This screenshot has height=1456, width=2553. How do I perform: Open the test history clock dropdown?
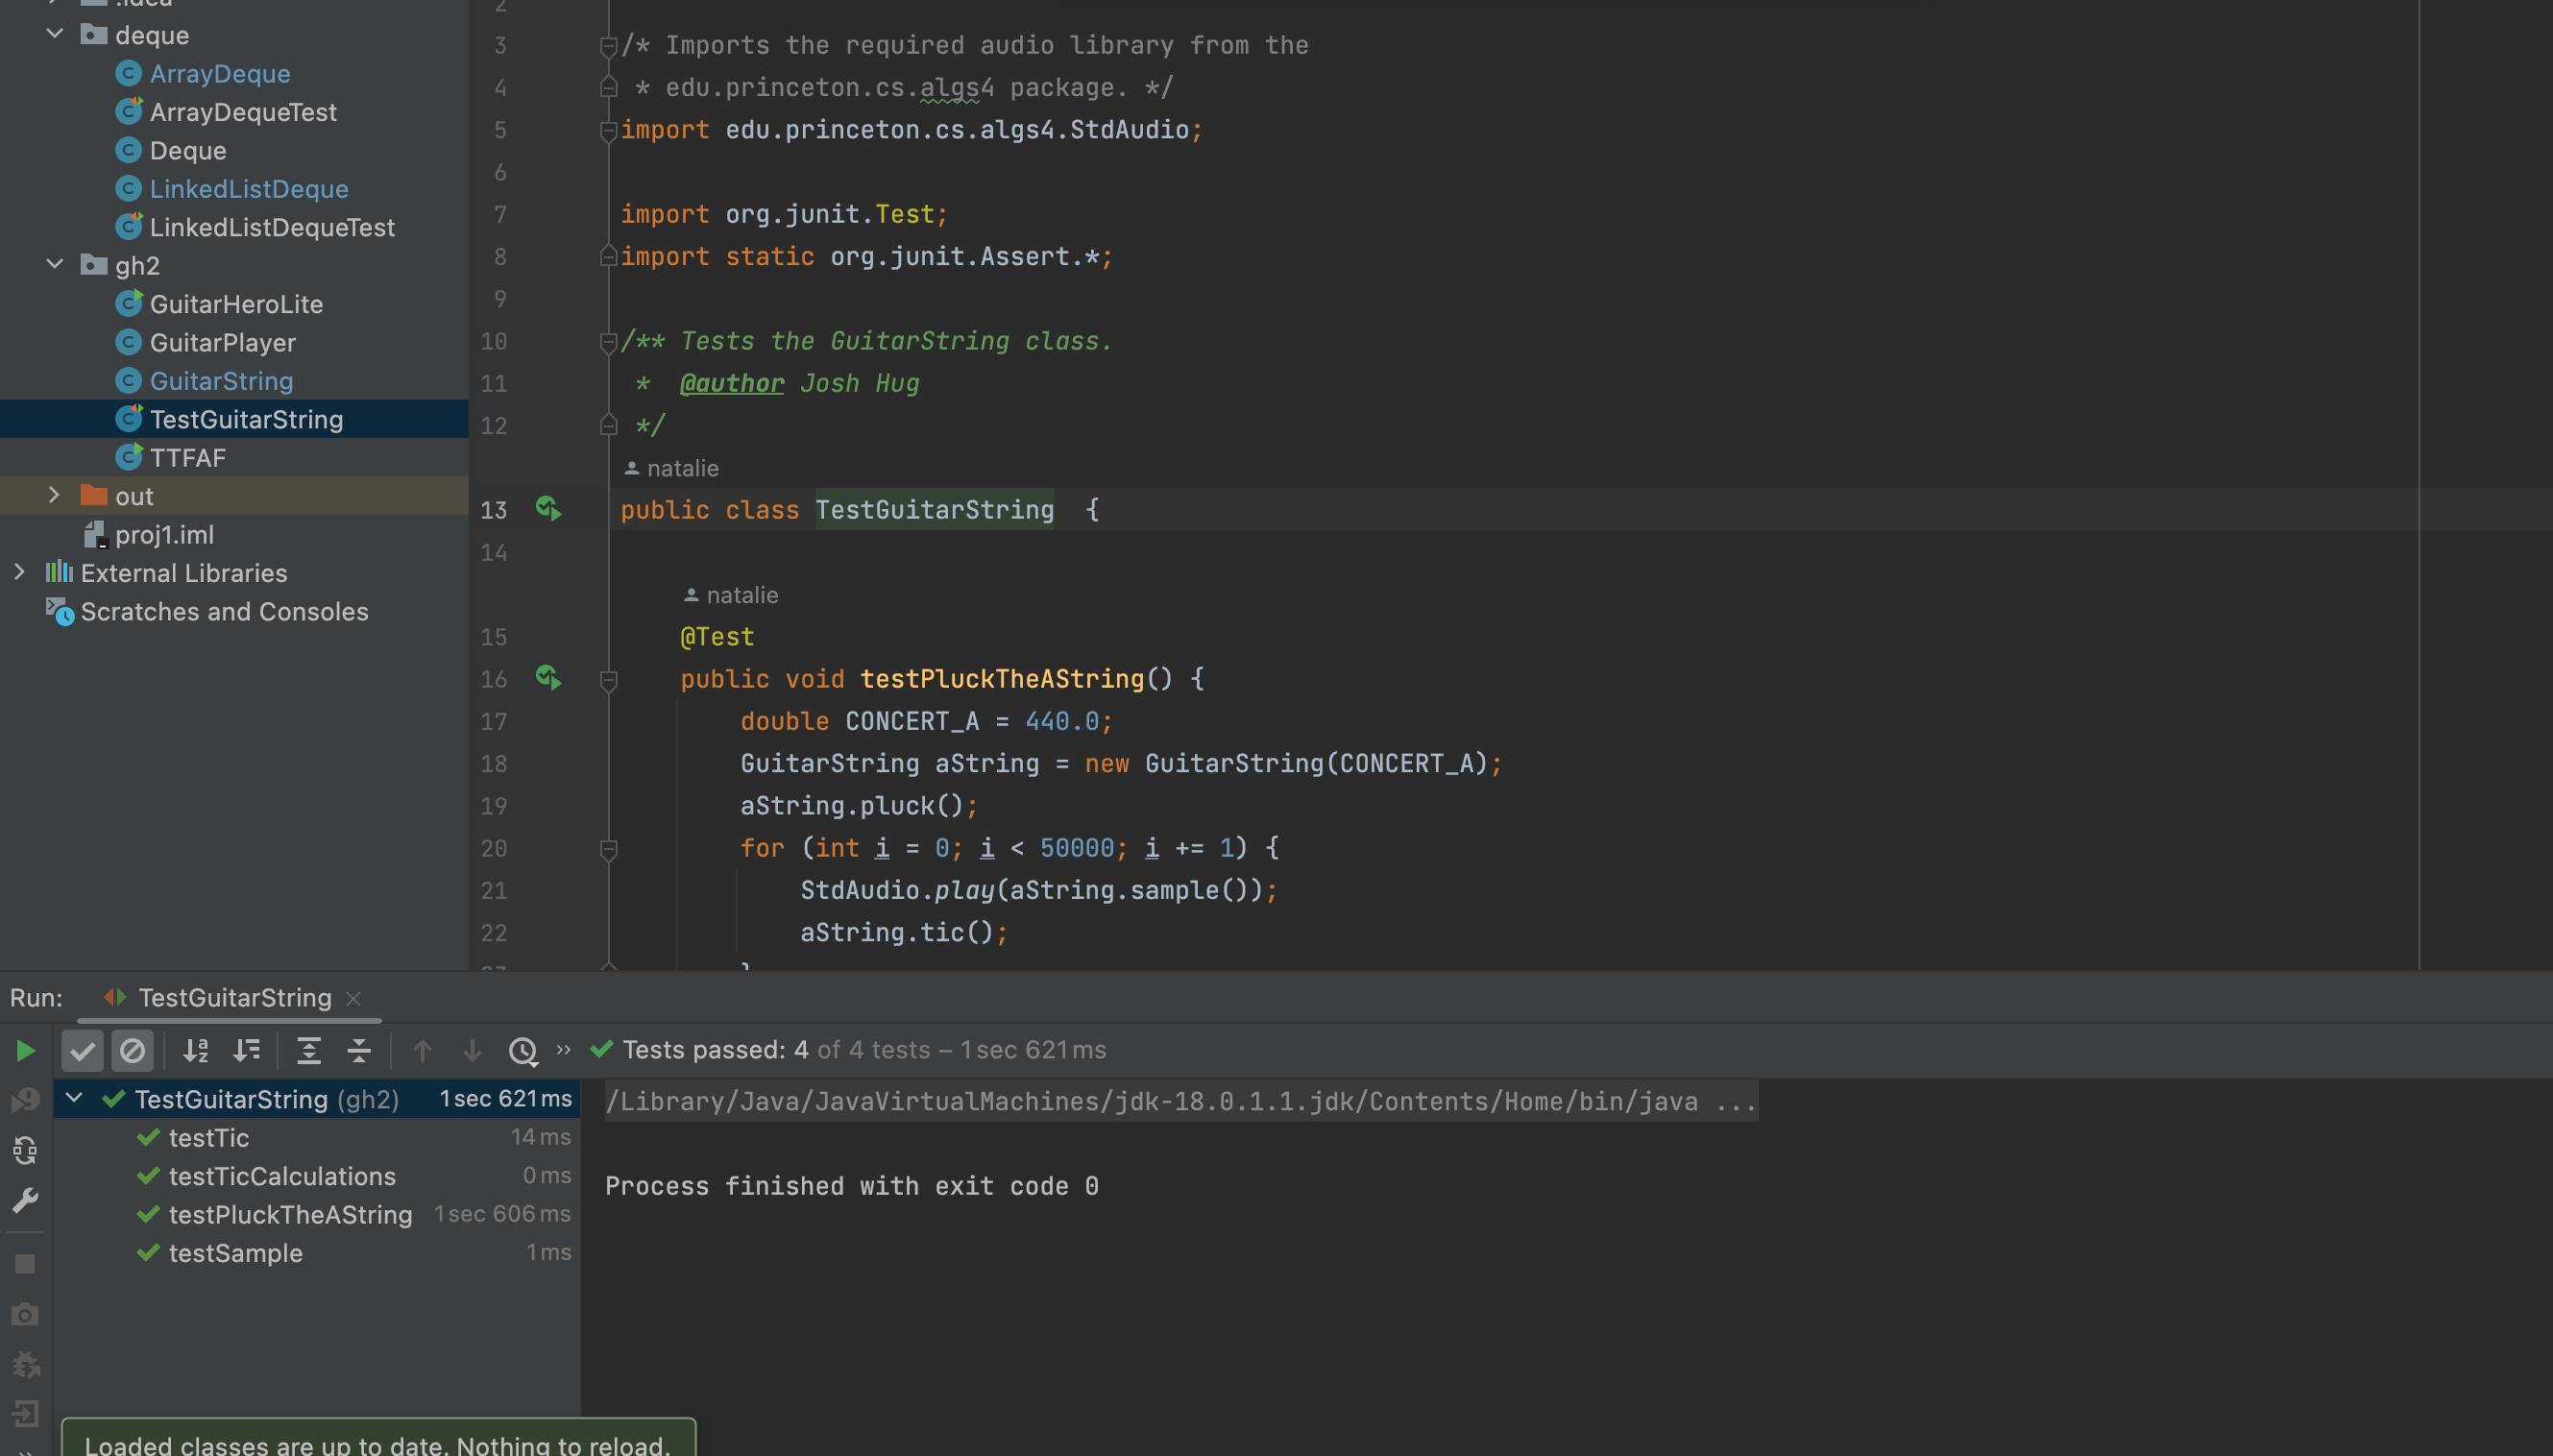(523, 1050)
